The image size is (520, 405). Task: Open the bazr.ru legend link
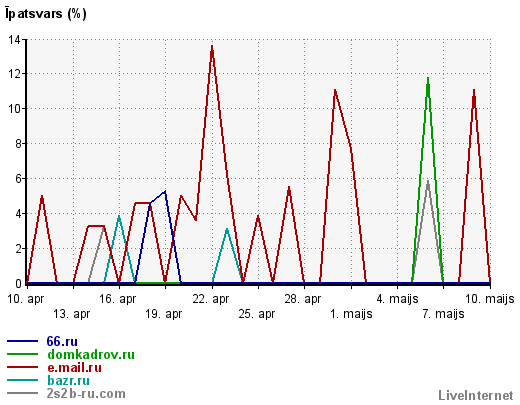click(x=68, y=380)
